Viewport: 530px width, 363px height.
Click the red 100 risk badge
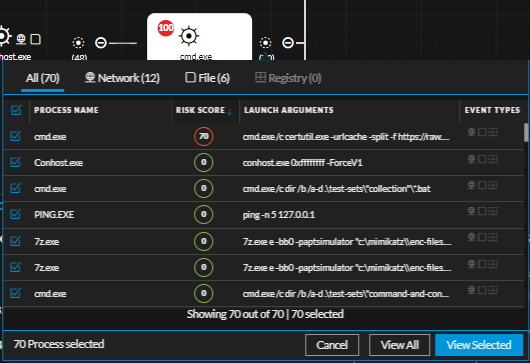166,28
